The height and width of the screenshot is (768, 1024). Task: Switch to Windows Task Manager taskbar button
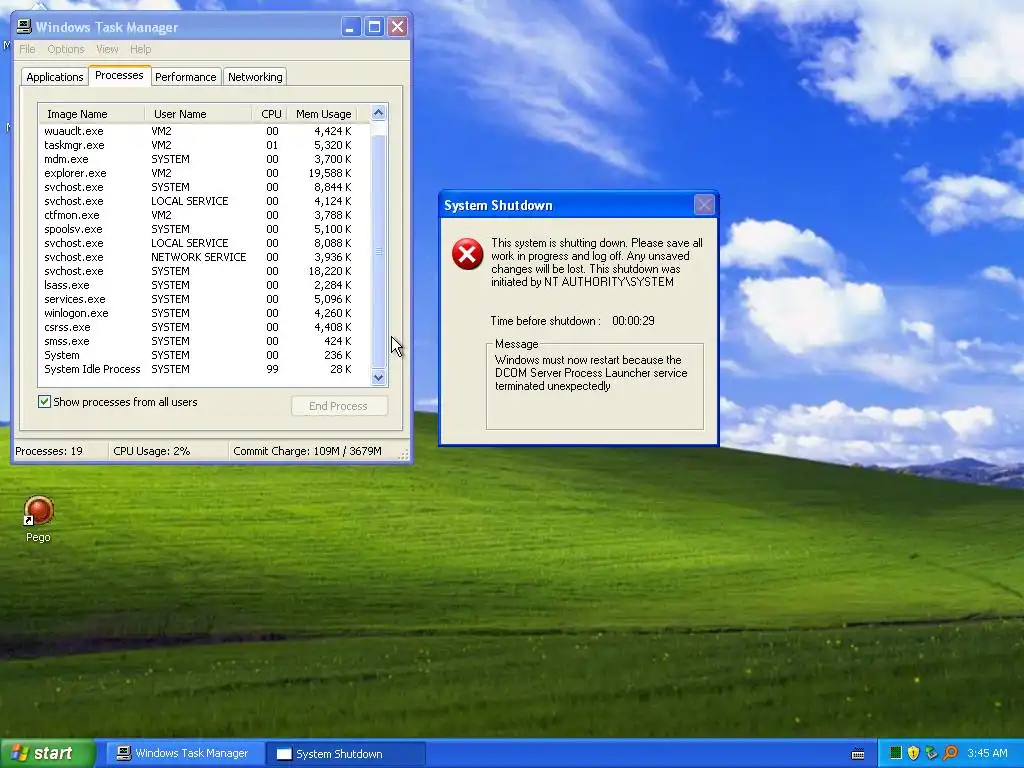[x=184, y=754]
